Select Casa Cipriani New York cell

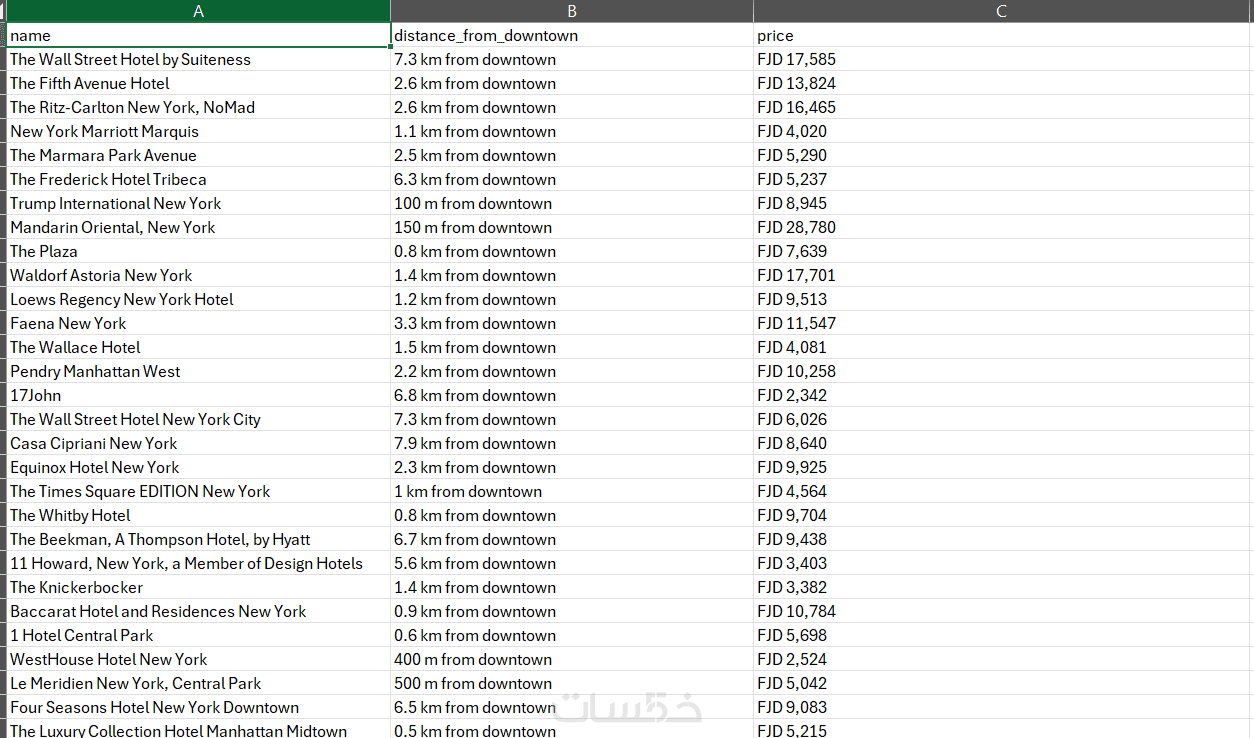[x=198, y=443]
